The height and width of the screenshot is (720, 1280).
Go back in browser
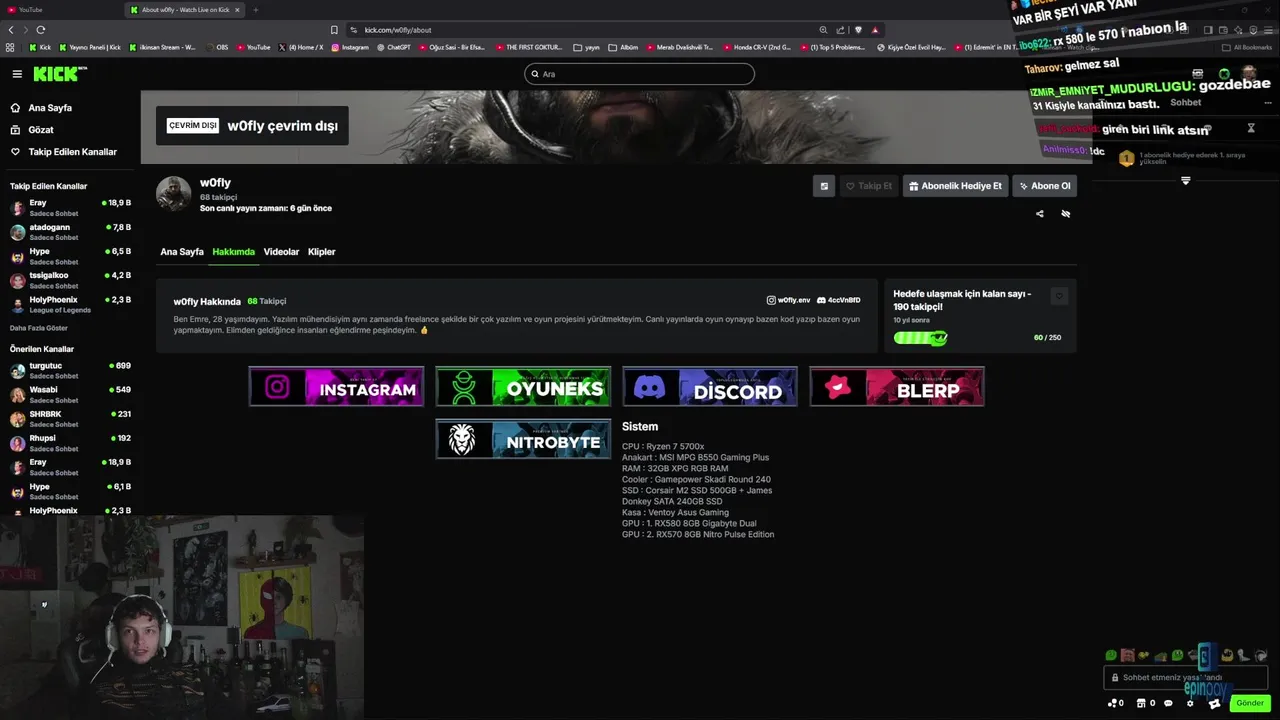pos(11,30)
